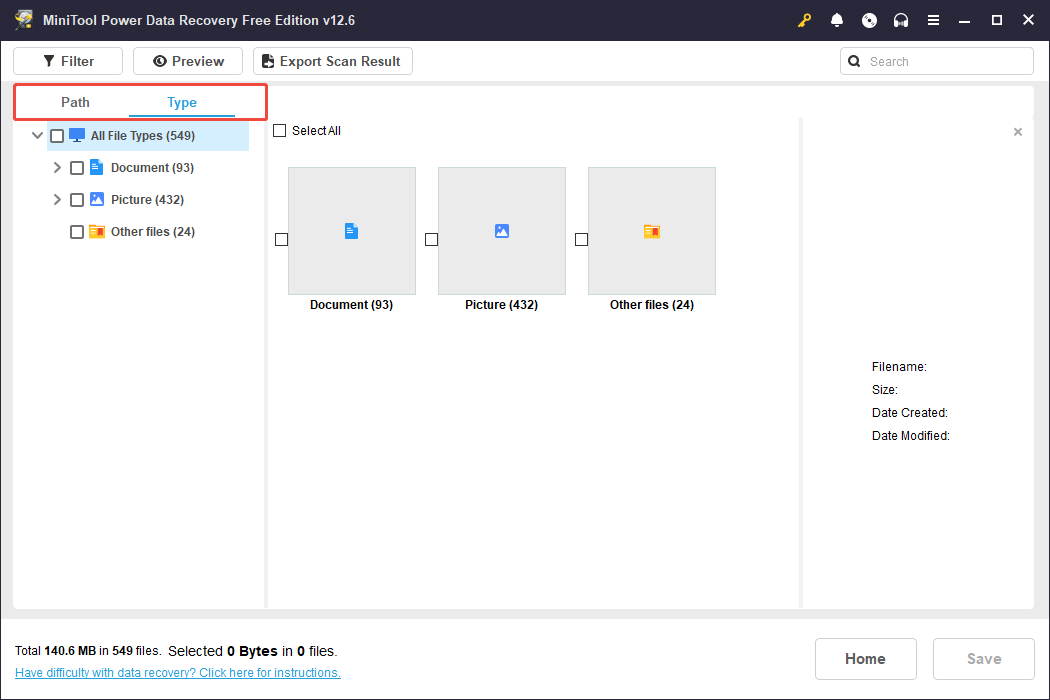Screen dimensions: 1050x700
Task: Open the Other files category thumbnail
Action: coord(651,231)
